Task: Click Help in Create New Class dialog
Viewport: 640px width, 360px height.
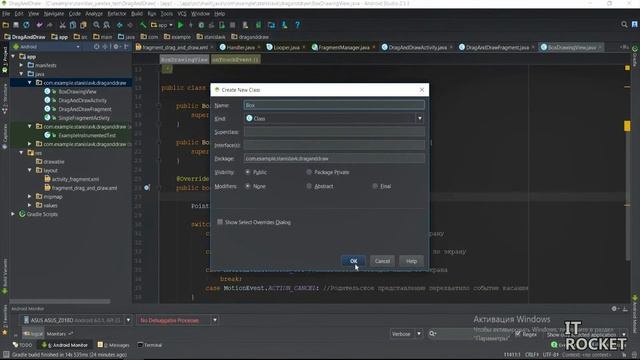Action: point(411,261)
